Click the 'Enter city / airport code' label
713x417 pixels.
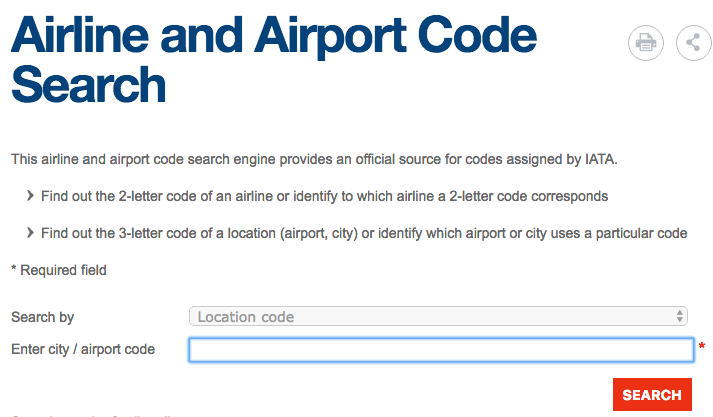click(x=83, y=349)
